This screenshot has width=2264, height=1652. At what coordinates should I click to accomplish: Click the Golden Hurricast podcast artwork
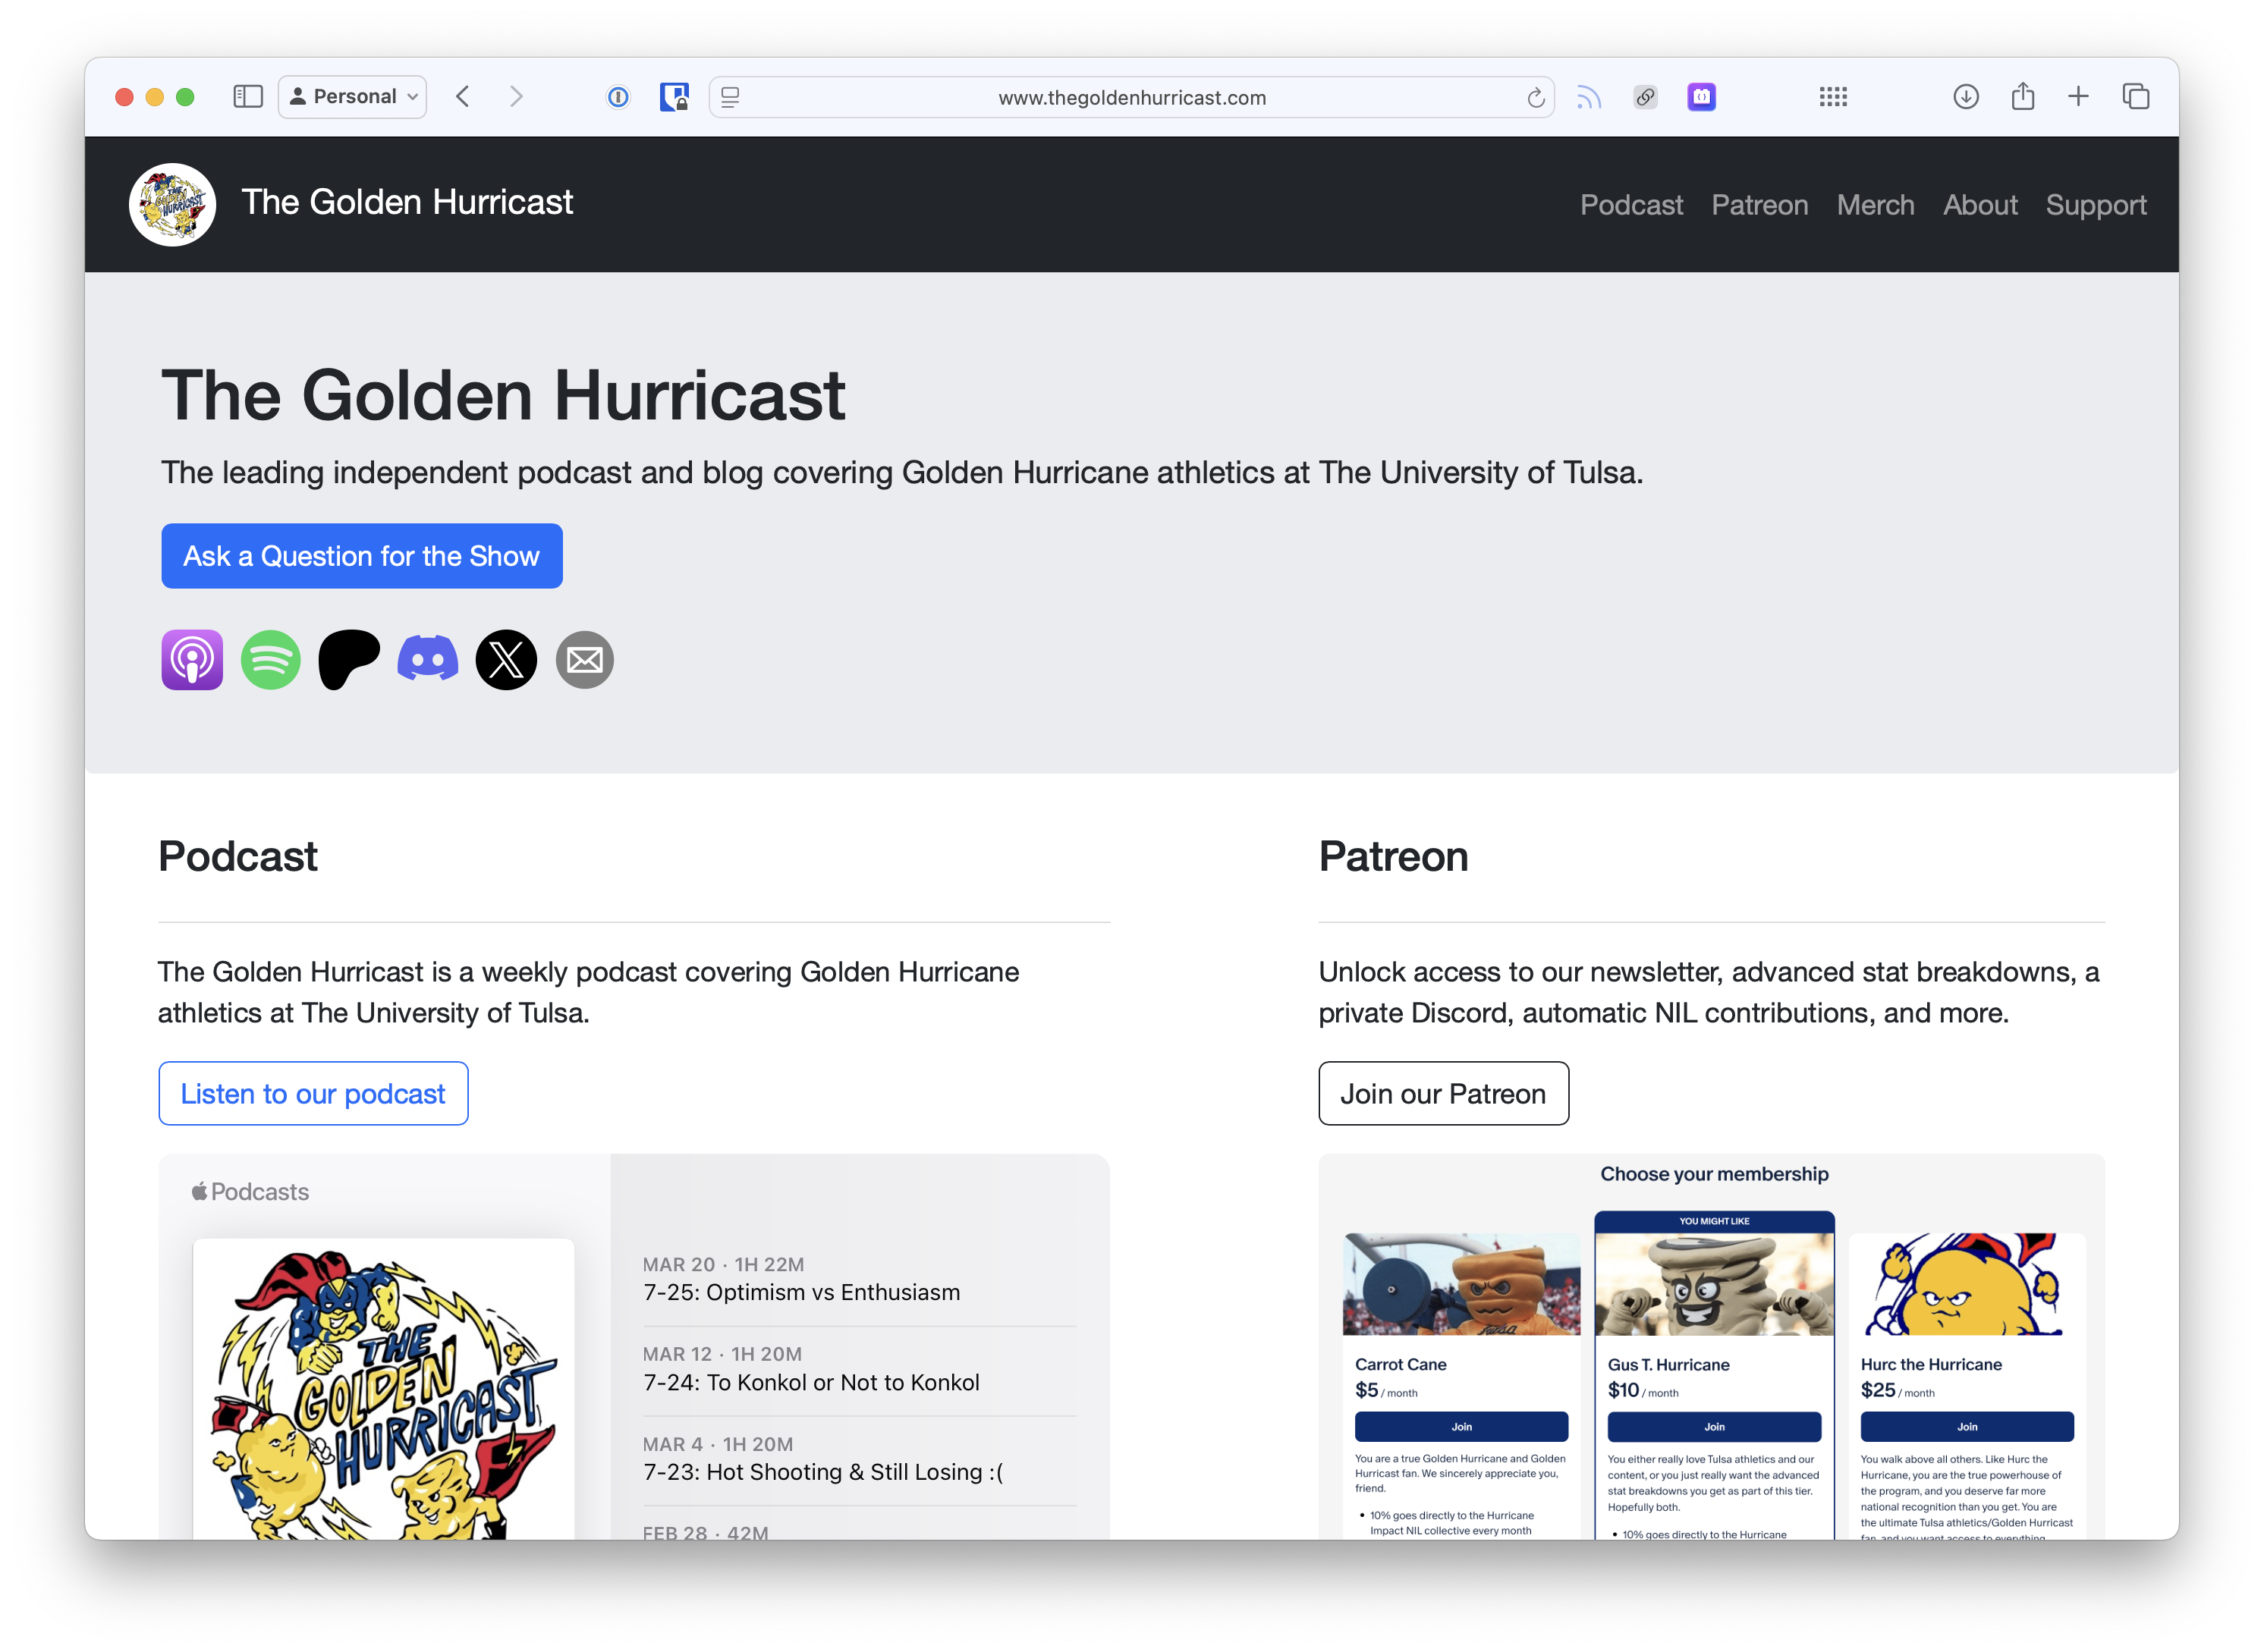coord(384,1389)
